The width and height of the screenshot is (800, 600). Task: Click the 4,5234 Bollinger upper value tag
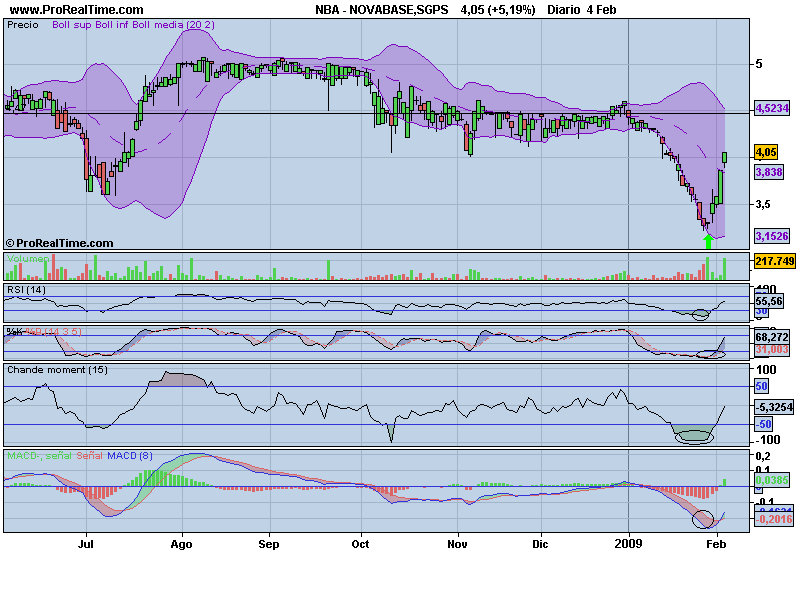pos(772,108)
